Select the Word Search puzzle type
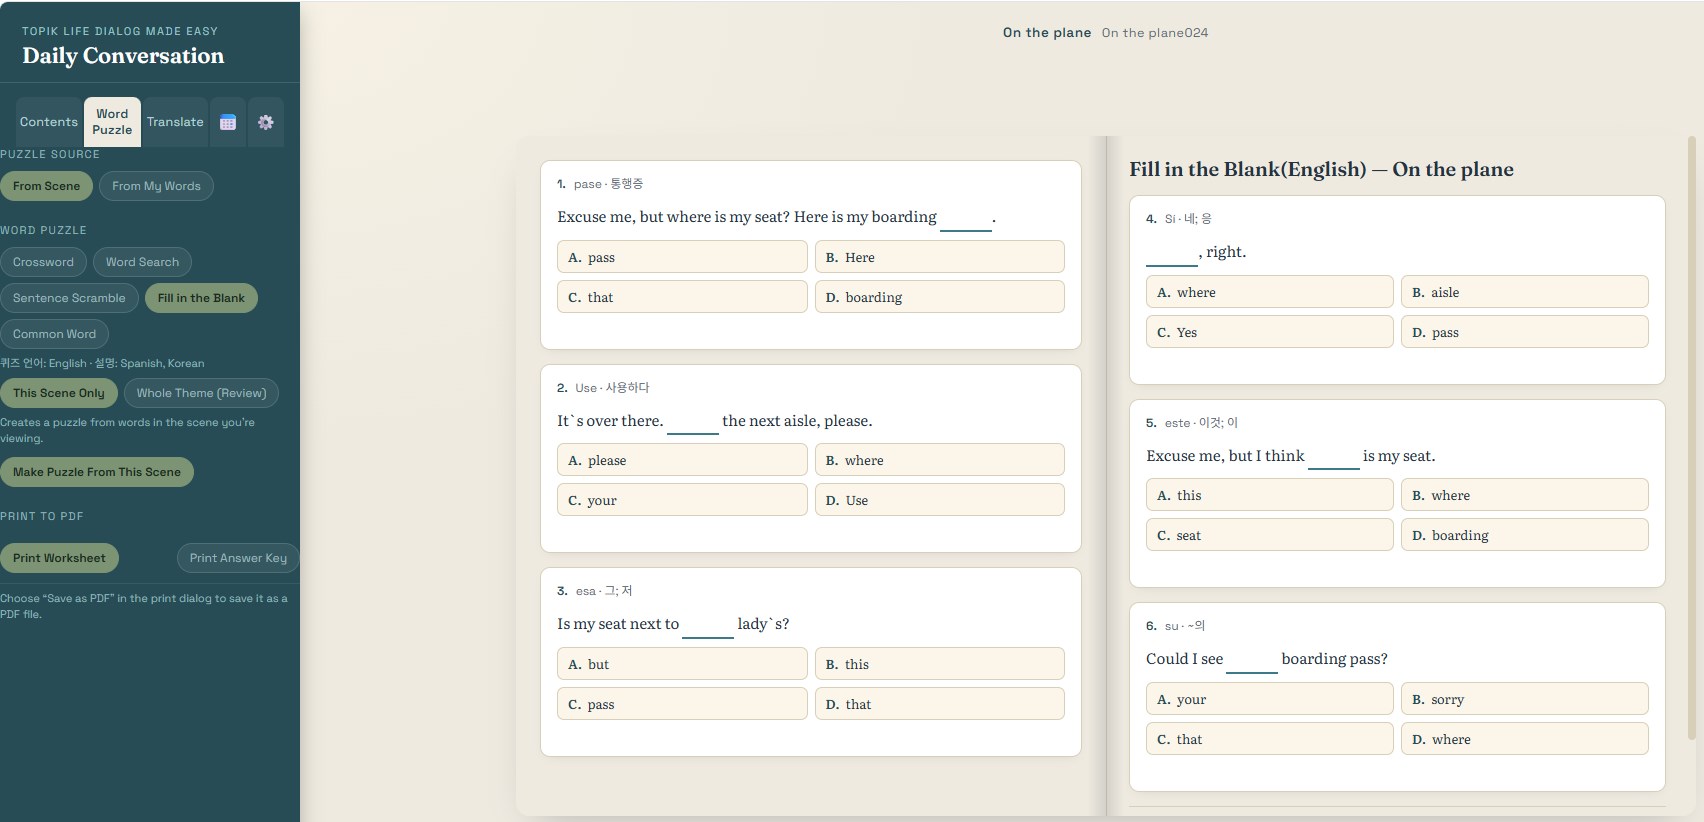Image resolution: width=1704 pixels, height=822 pixels. tap(142, 262)
